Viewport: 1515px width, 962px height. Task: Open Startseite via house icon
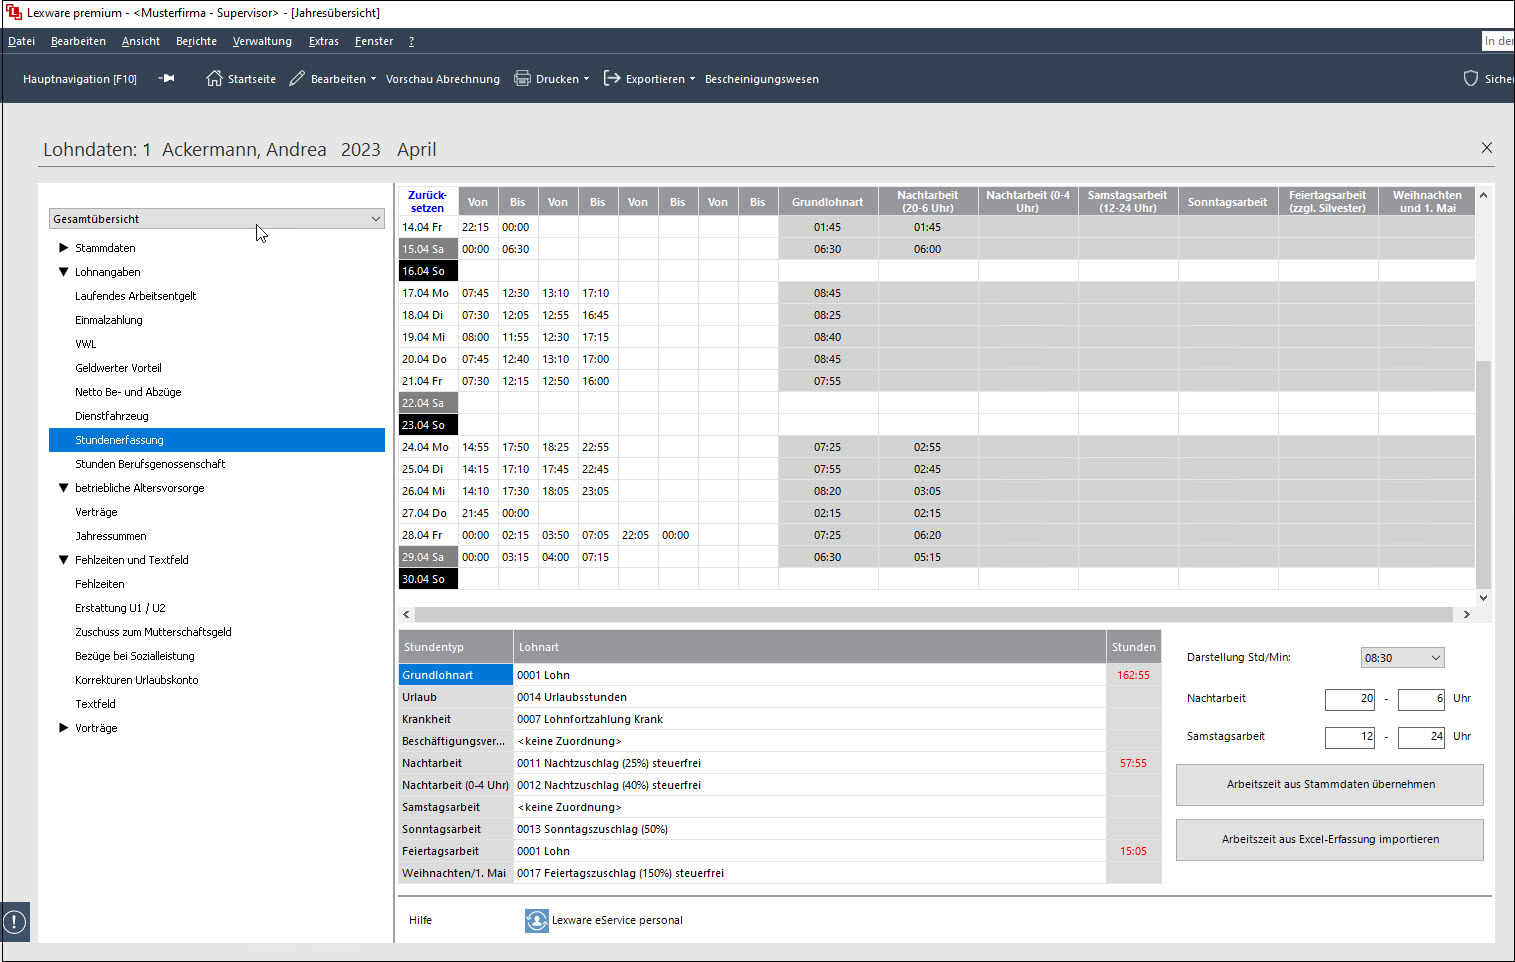(x=214, y=78)
